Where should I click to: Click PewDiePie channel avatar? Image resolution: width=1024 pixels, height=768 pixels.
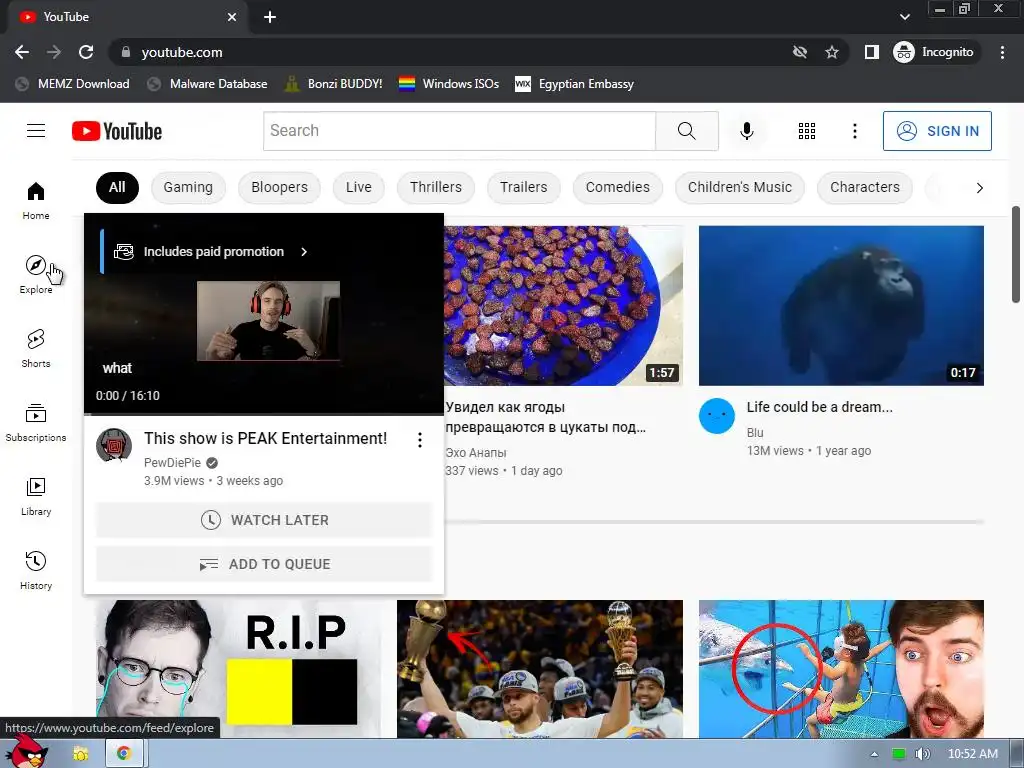(114, 445)
